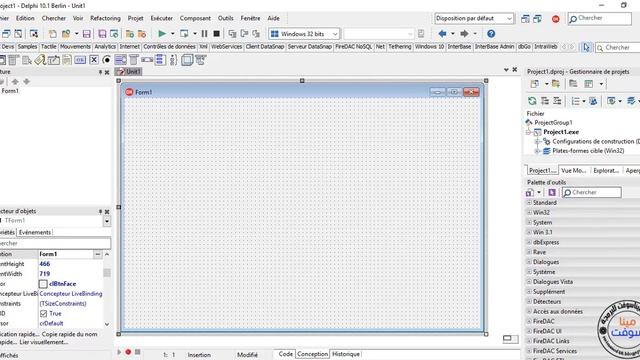The width and height of the screenshot is (640, 360).
Task: Click the Refresh icon in Project Manager
Action: tap(532, 101)
